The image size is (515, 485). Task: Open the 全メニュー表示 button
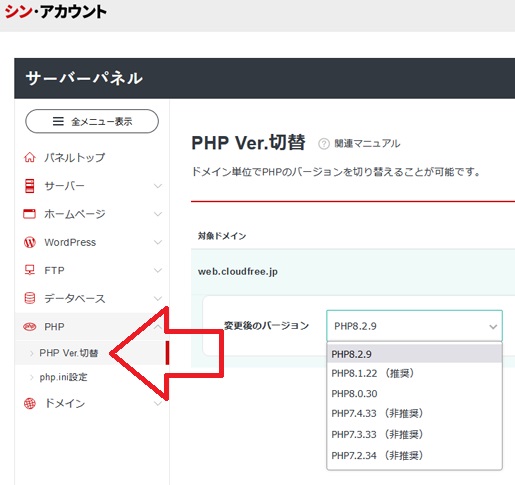pyautogui.click(x=92, y=121)
